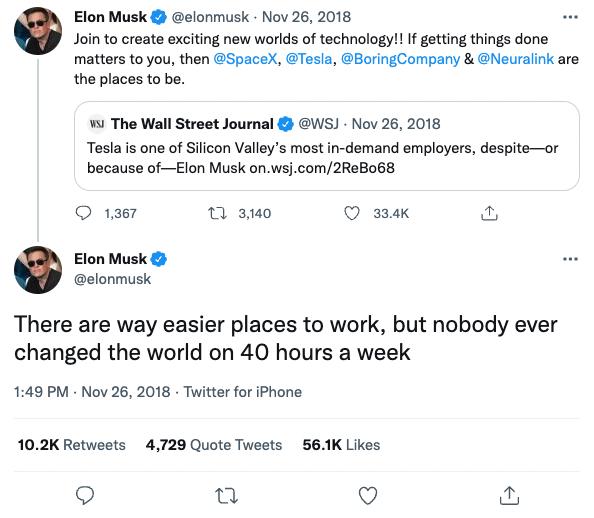Open more options on the second tweet
Viewport: 594px width, 518px height.
pyautogui.click(x=570, y=259)
